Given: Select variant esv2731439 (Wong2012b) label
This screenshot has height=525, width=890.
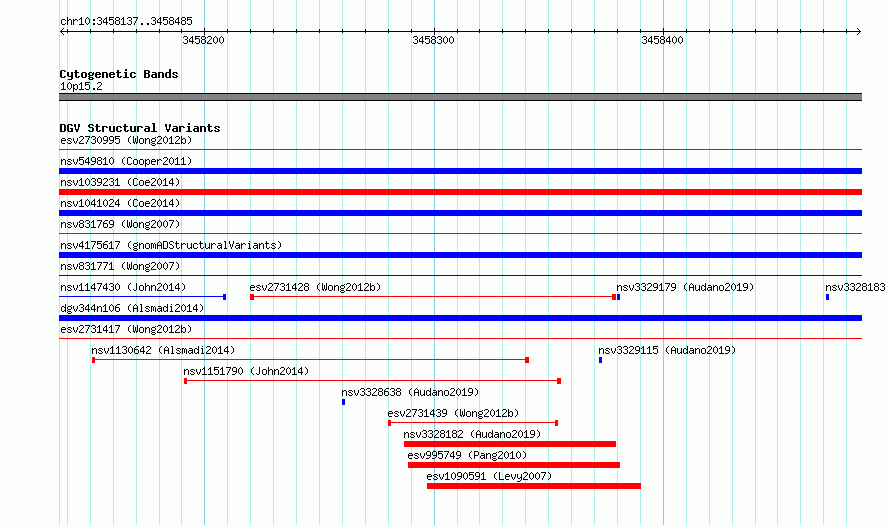Looking at the screenshot, I should (x=453, y=413).
